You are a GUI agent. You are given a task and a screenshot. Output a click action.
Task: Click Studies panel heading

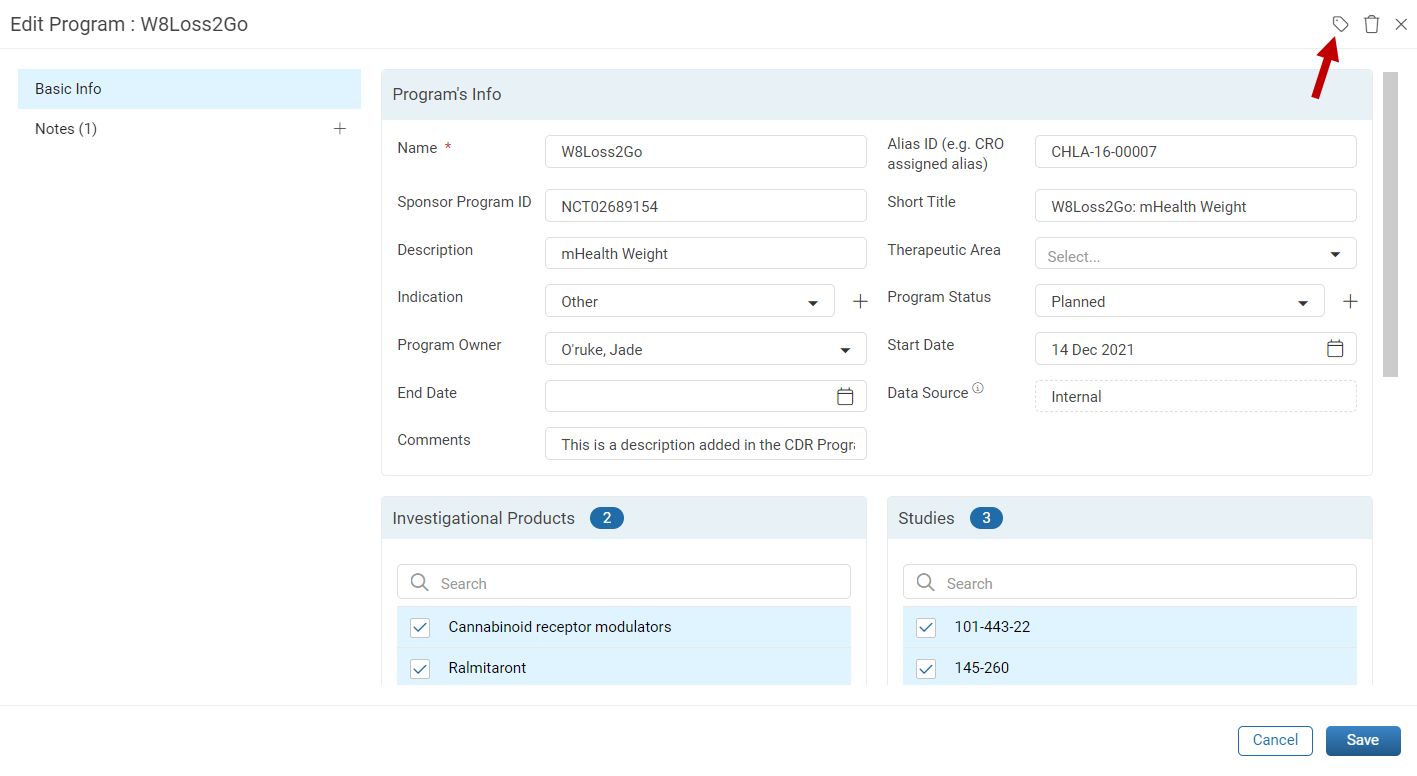(926, 518)
